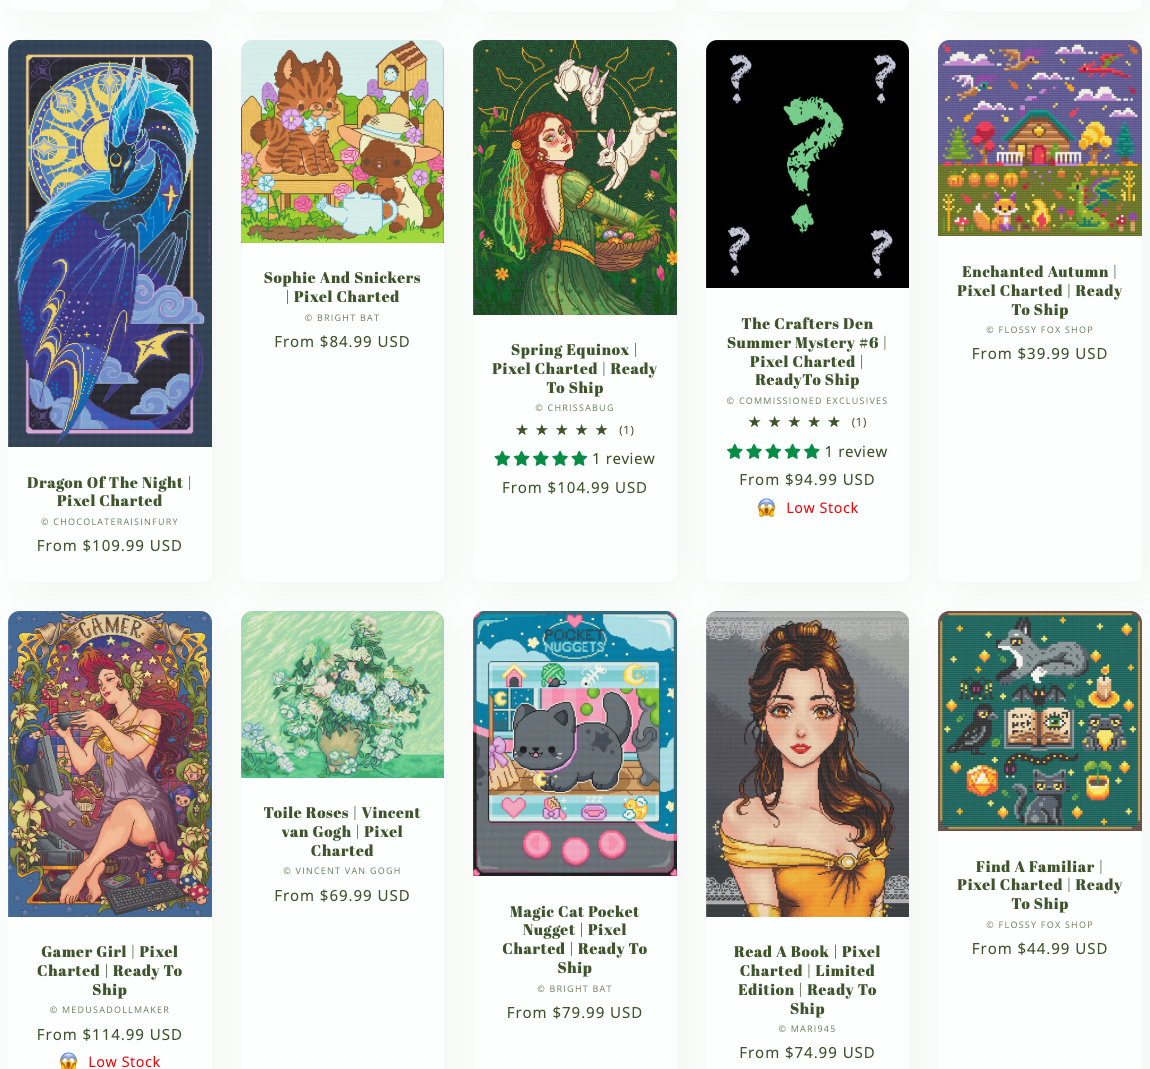This screenshot has width=1150, height=1069.
Task: Click the Low Stock emoji under Summer Mystery
Action: [x=766, y=508]
